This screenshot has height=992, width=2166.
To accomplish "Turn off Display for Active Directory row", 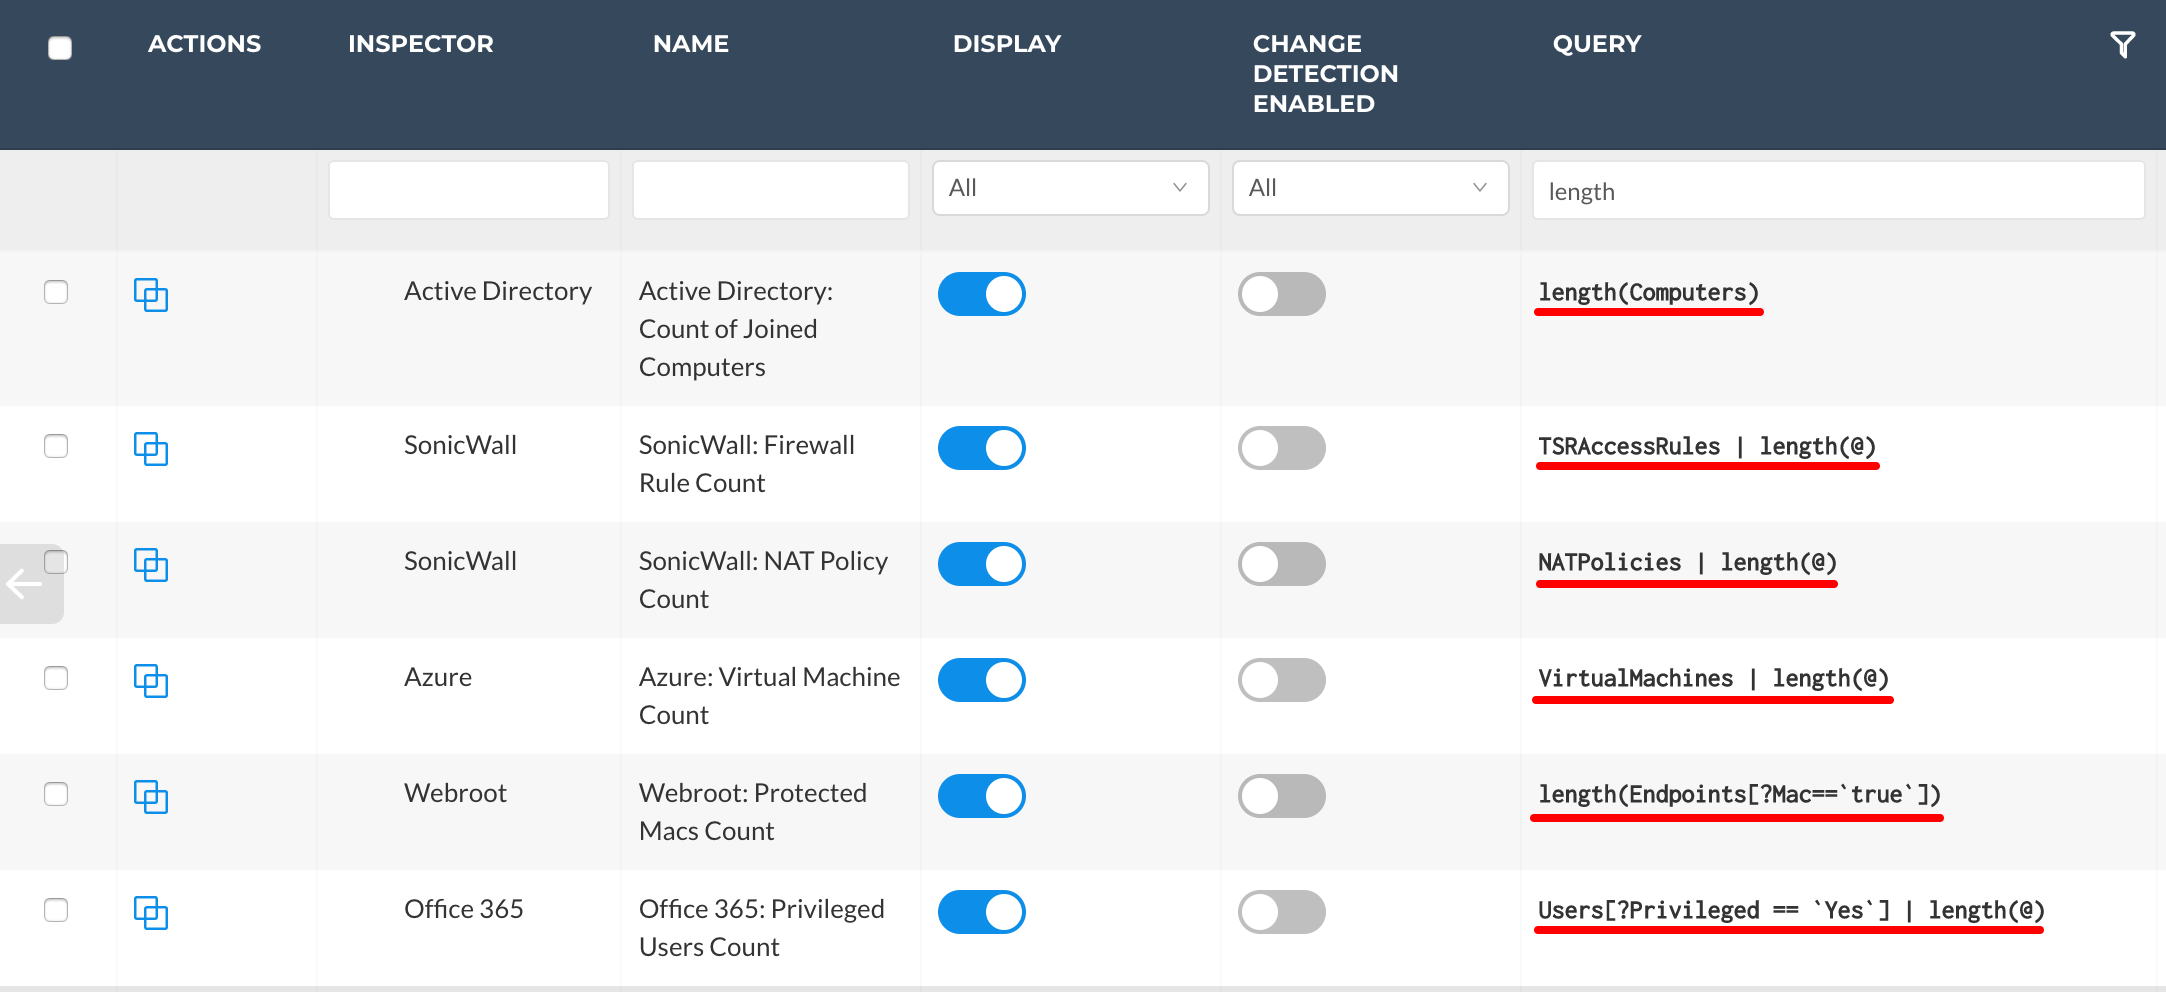I will 982,294.
